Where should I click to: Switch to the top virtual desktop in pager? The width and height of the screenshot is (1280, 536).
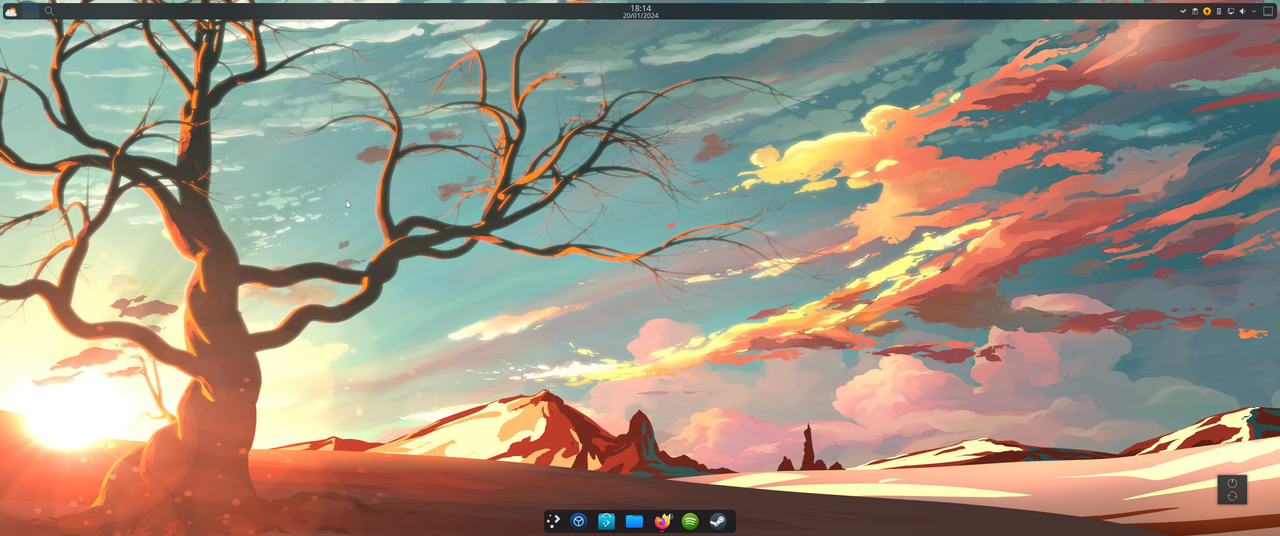[x=30, y=7]
